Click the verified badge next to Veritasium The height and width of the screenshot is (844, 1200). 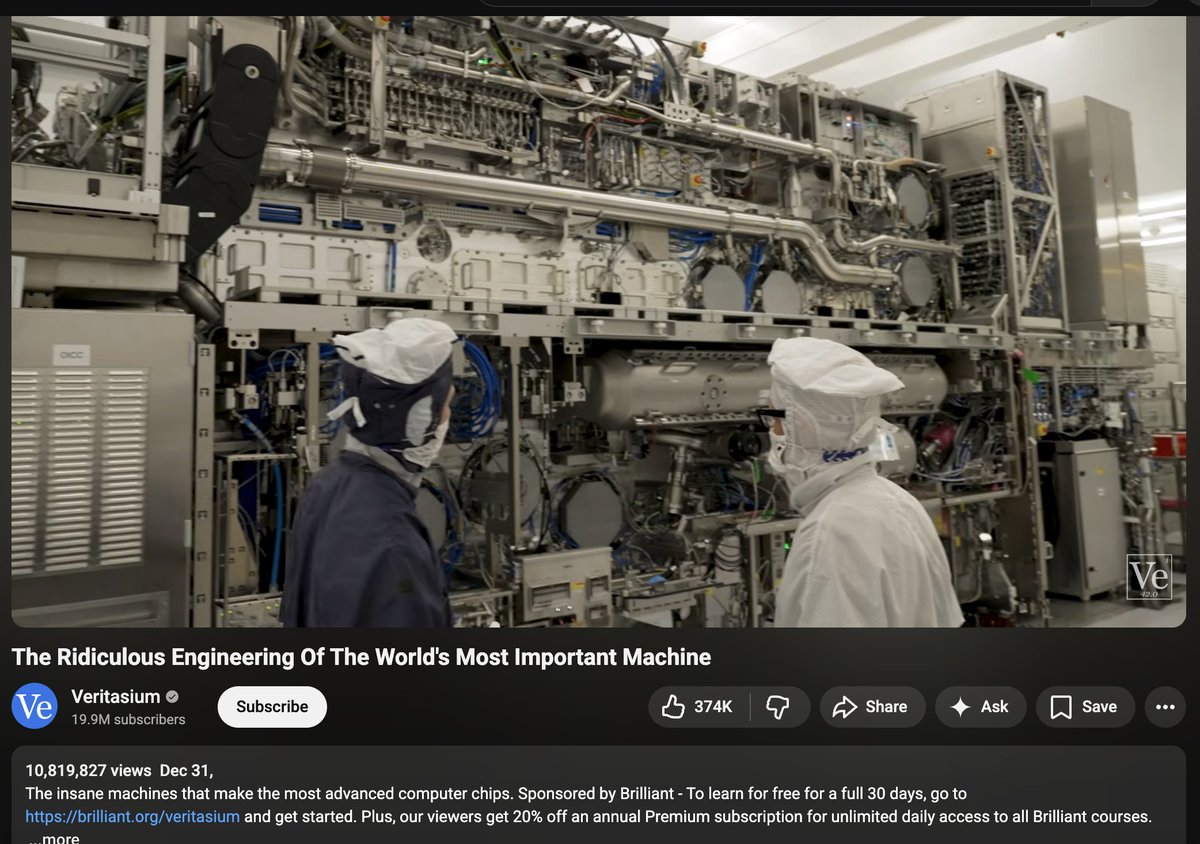click(172, 697)
